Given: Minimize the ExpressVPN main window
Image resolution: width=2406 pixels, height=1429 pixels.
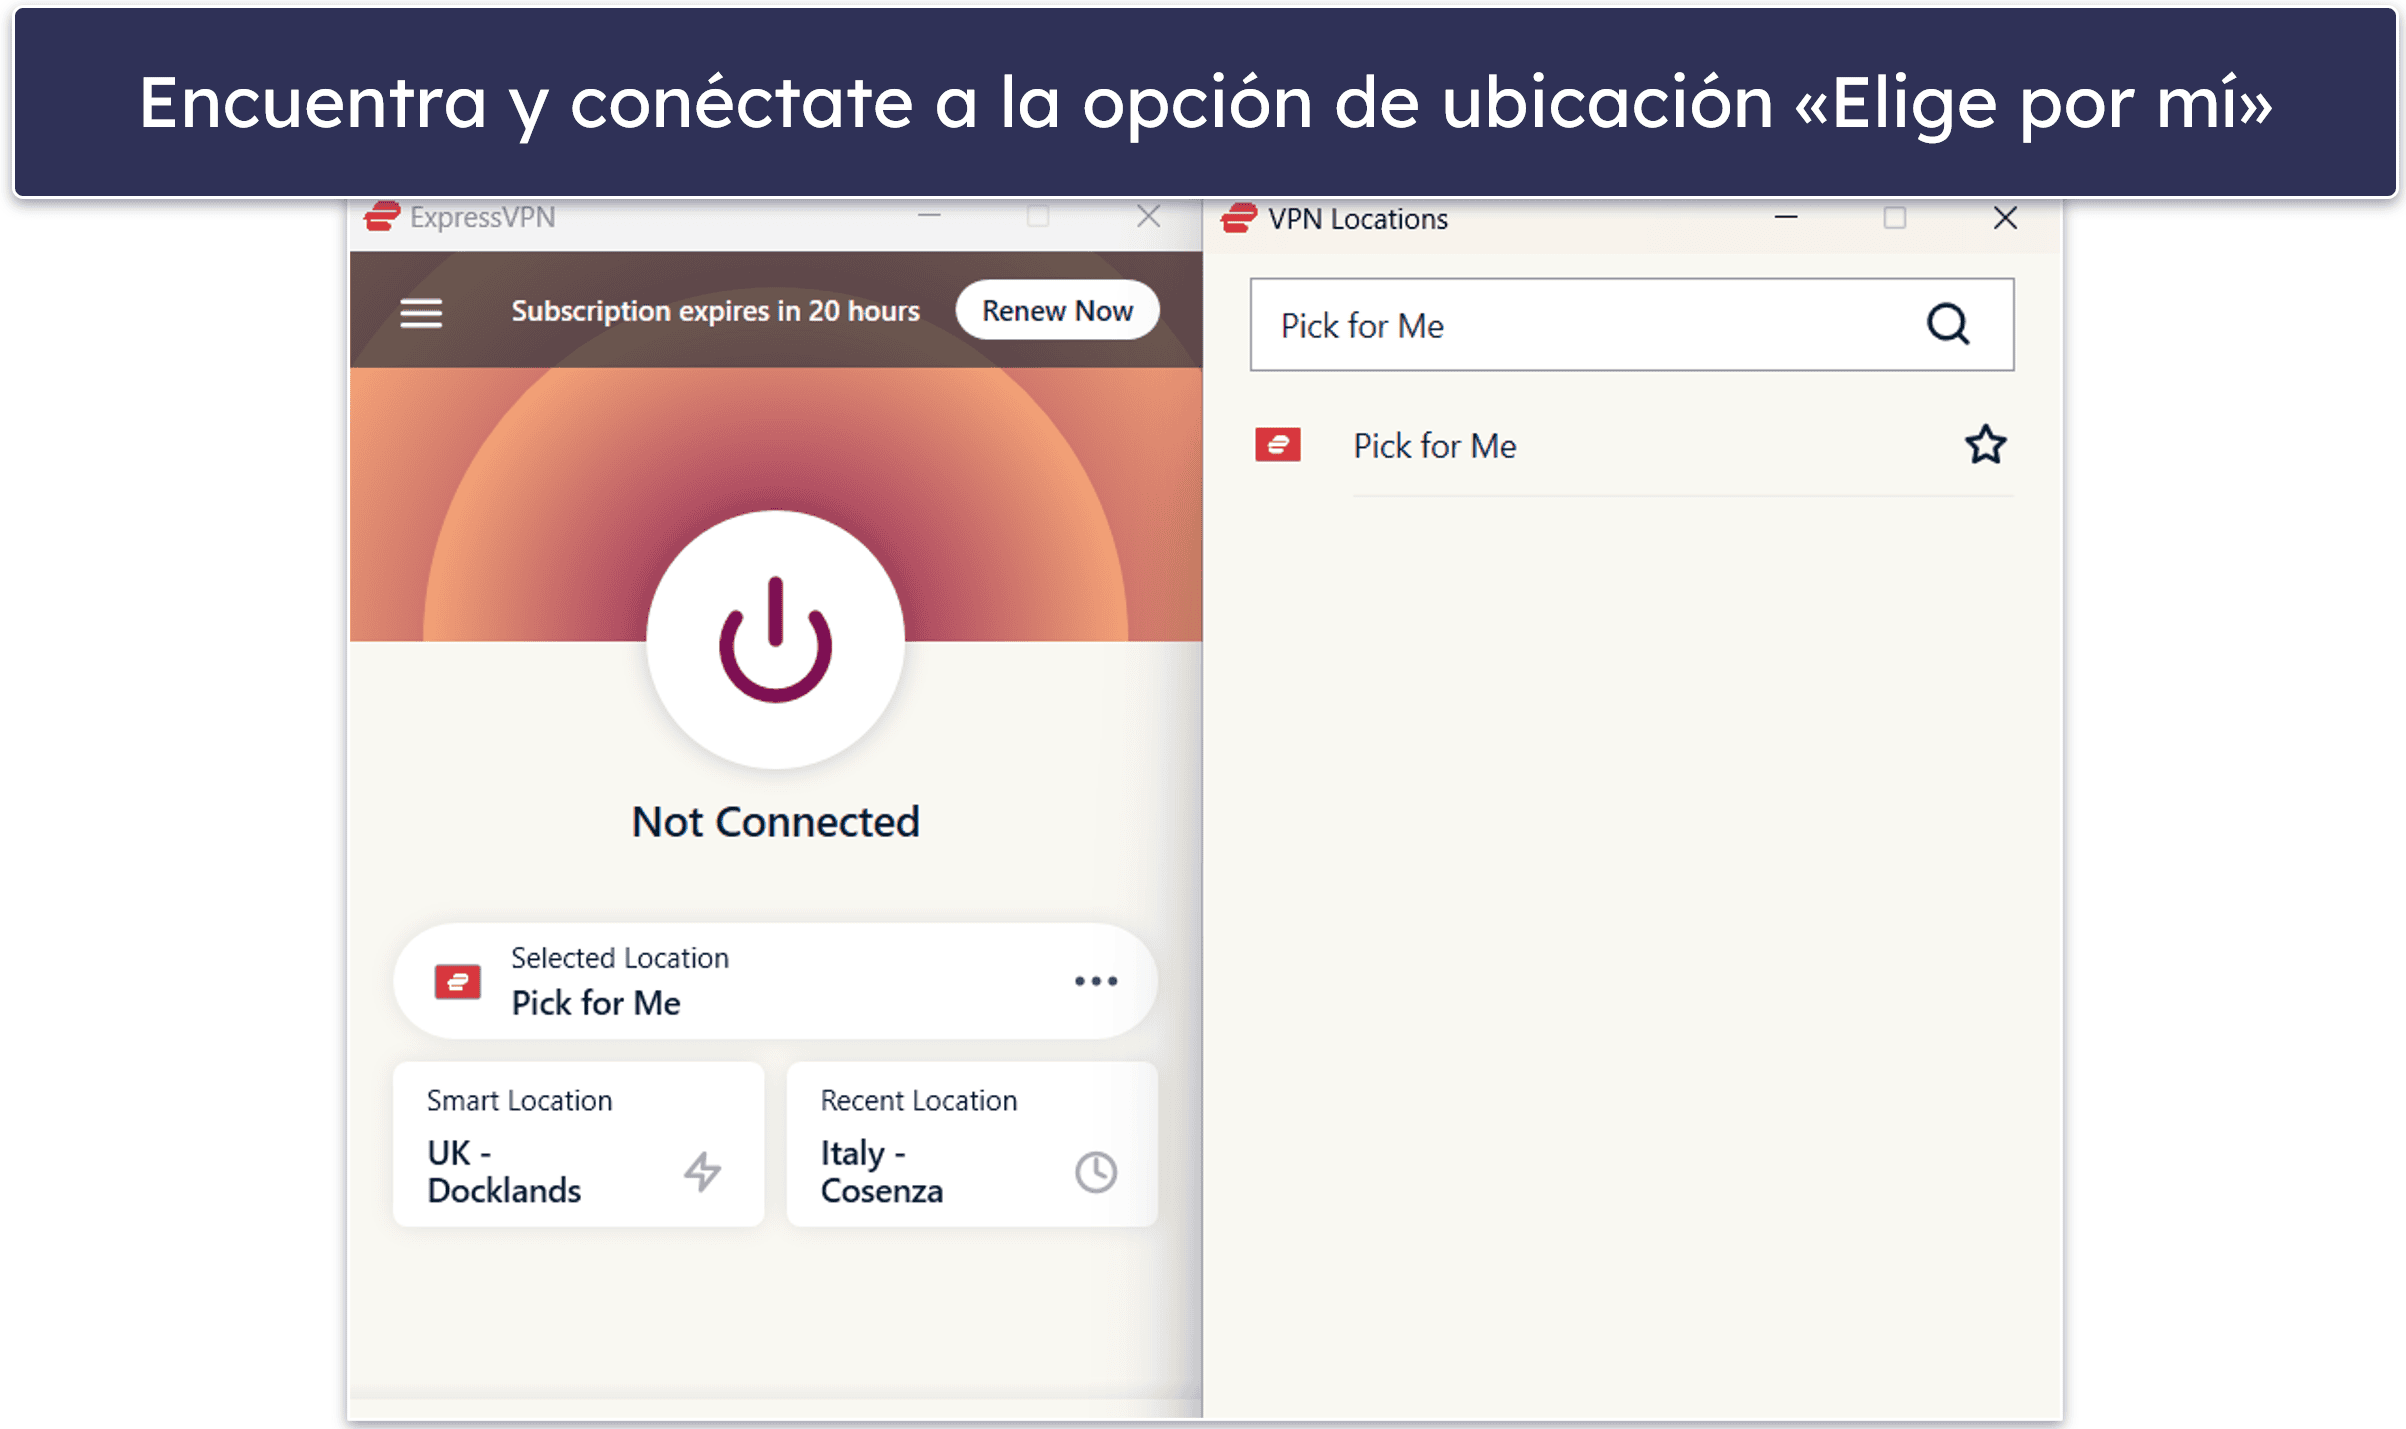Looking at the screenshot, I should 930,215.
